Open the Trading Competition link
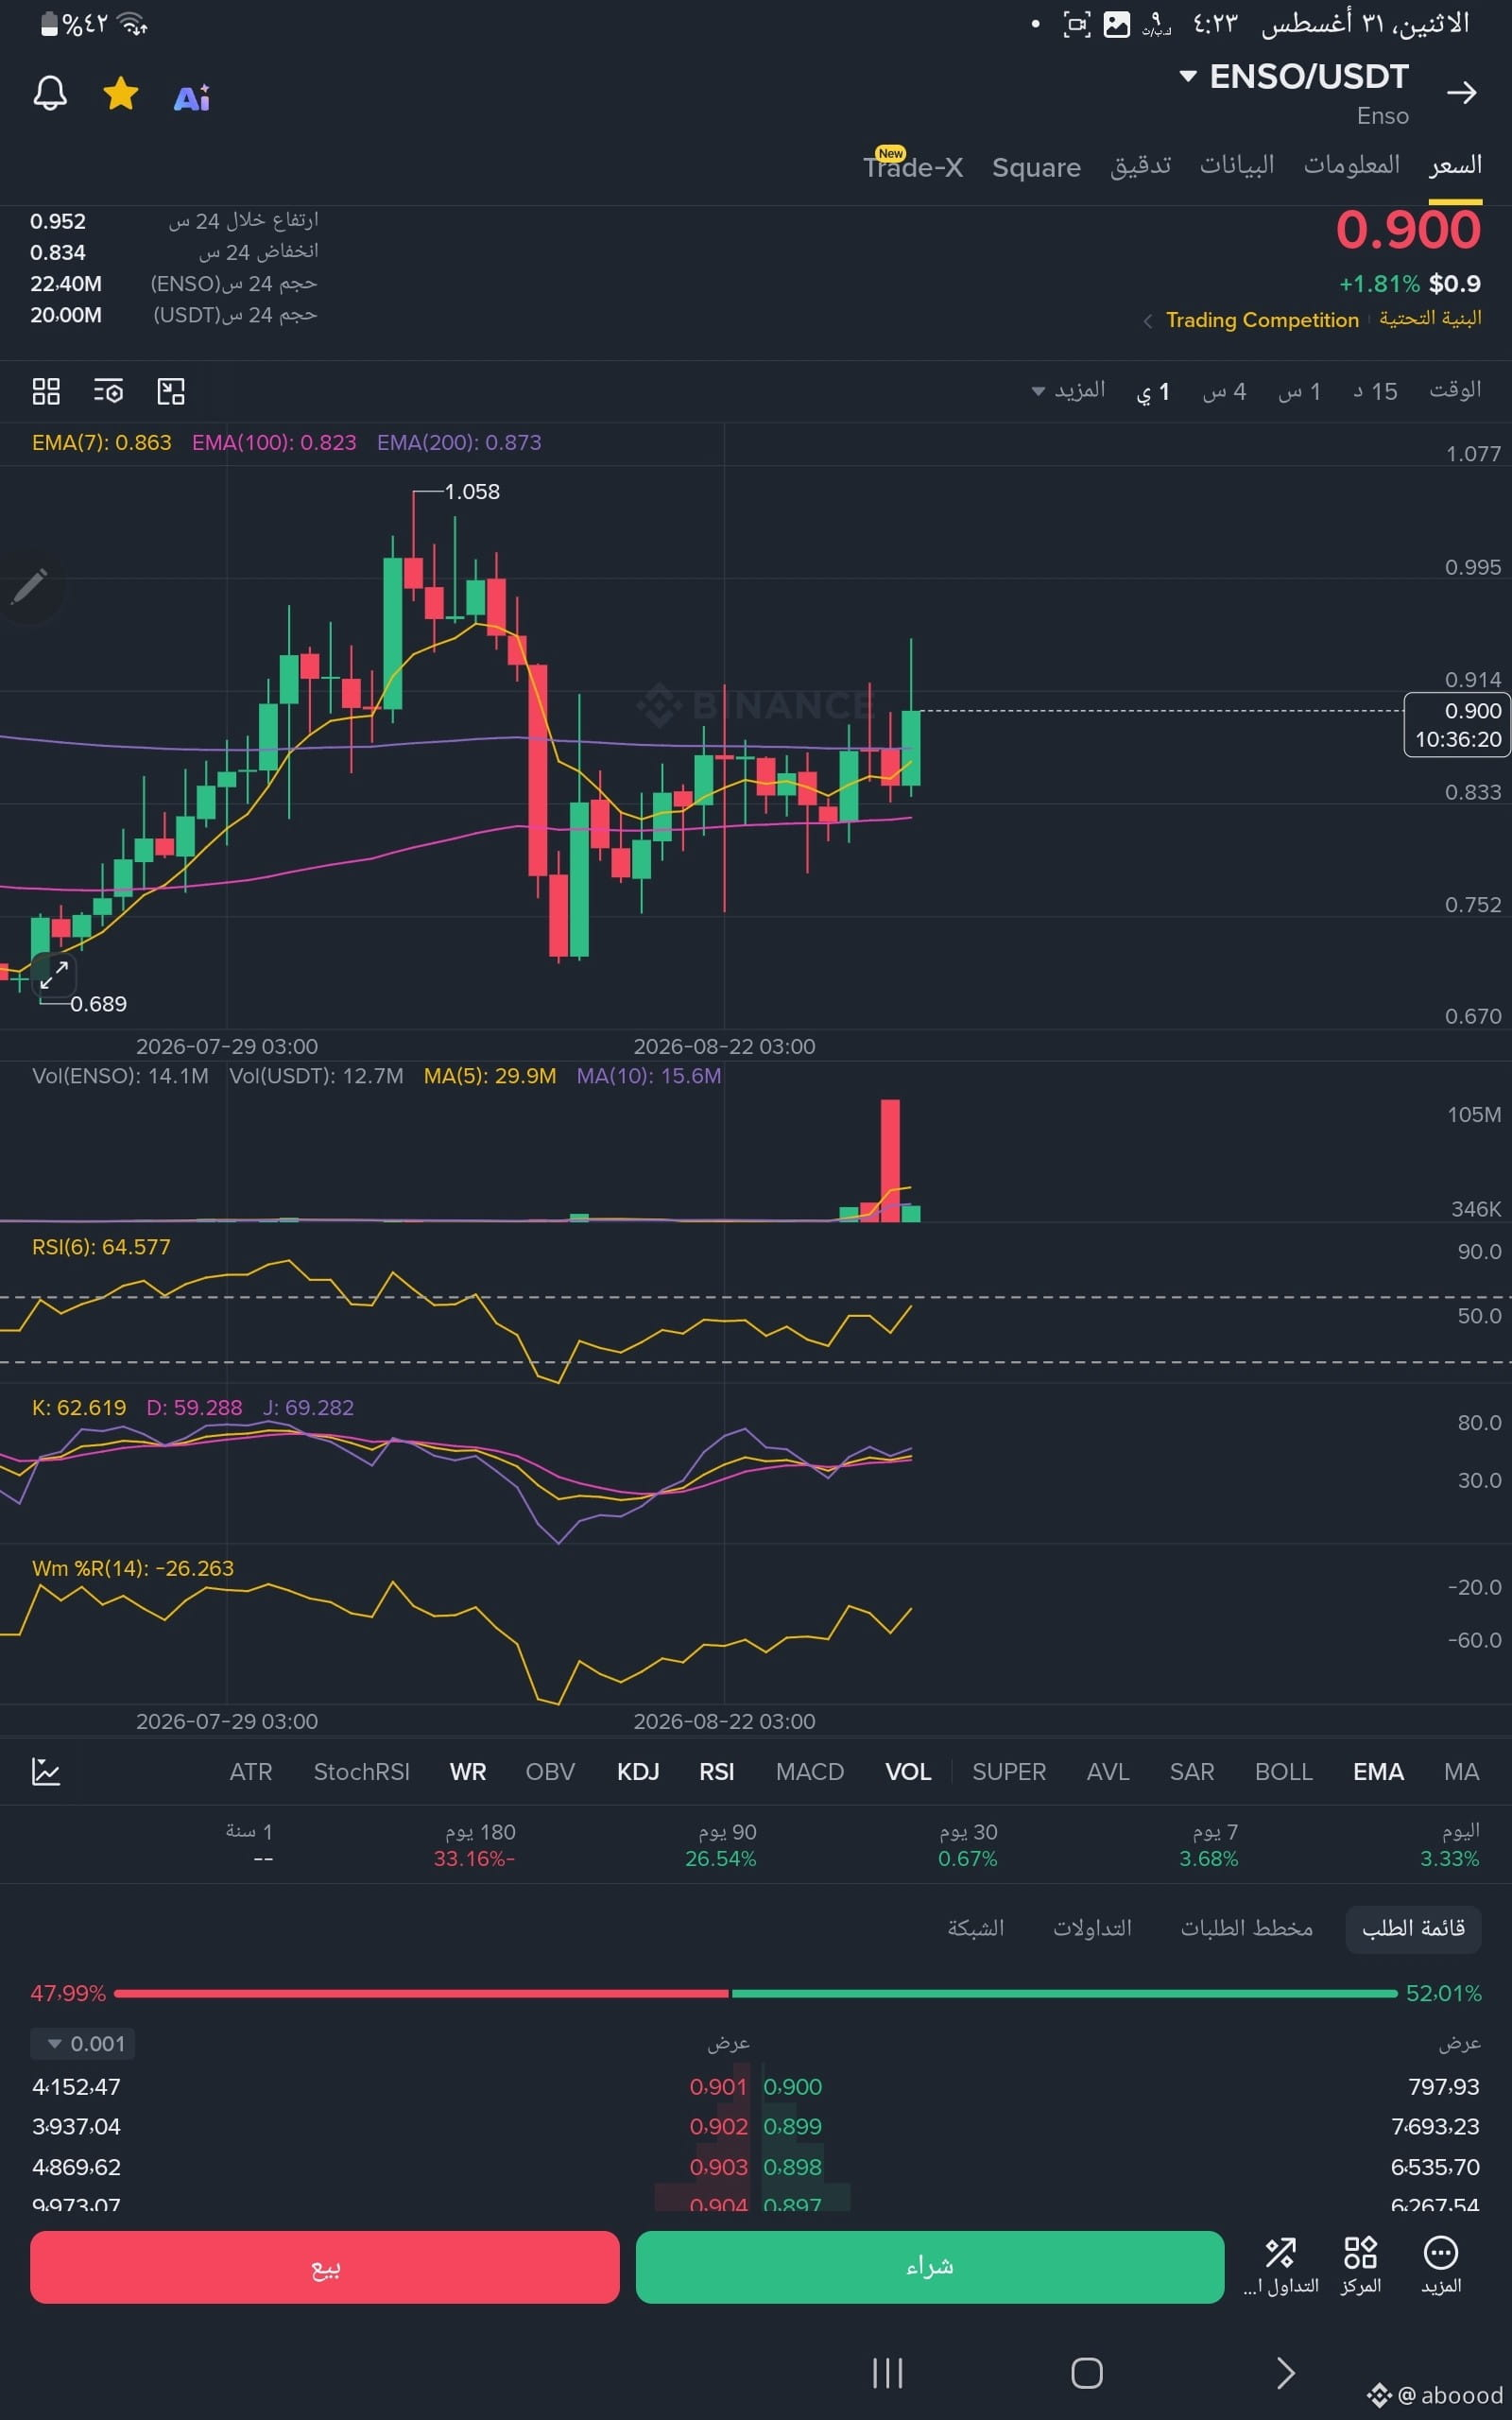This screenshot has height=2420, width=1512. pyautogui.click(x=1262, y=320)
